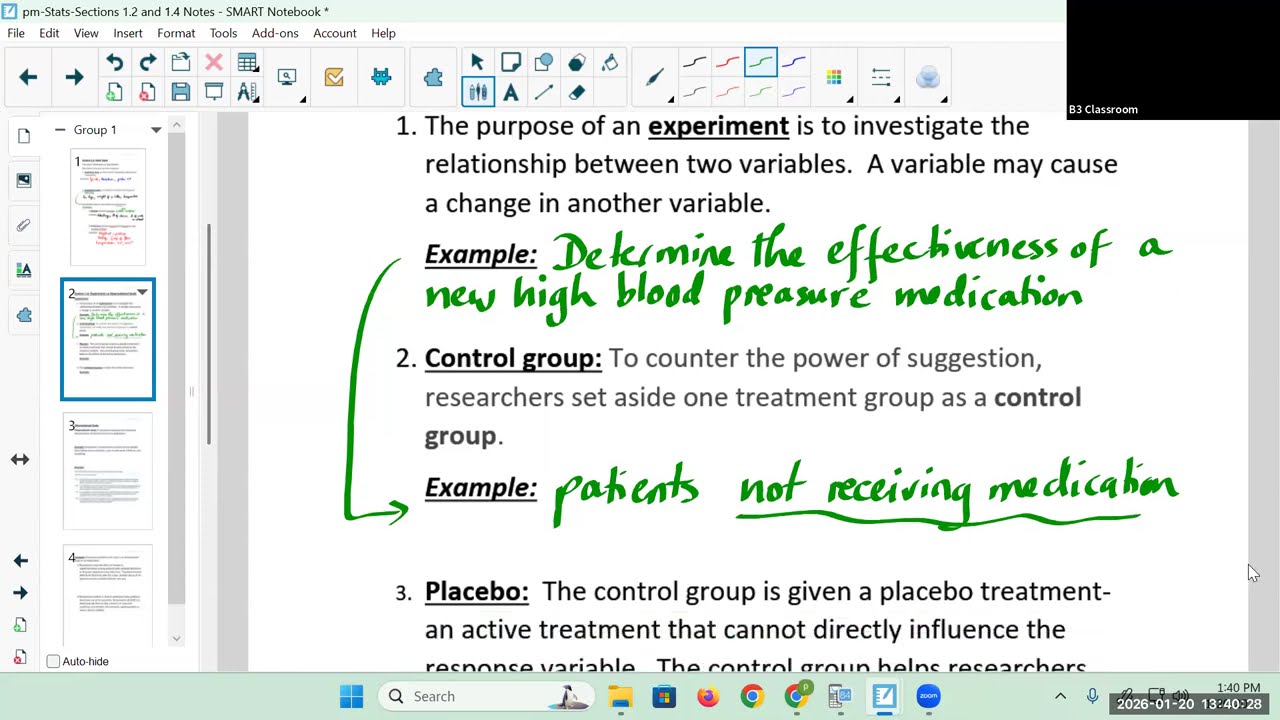Open page 2 thumbnail menu arrow
The image size is (1280, 720).
[142, 292]
